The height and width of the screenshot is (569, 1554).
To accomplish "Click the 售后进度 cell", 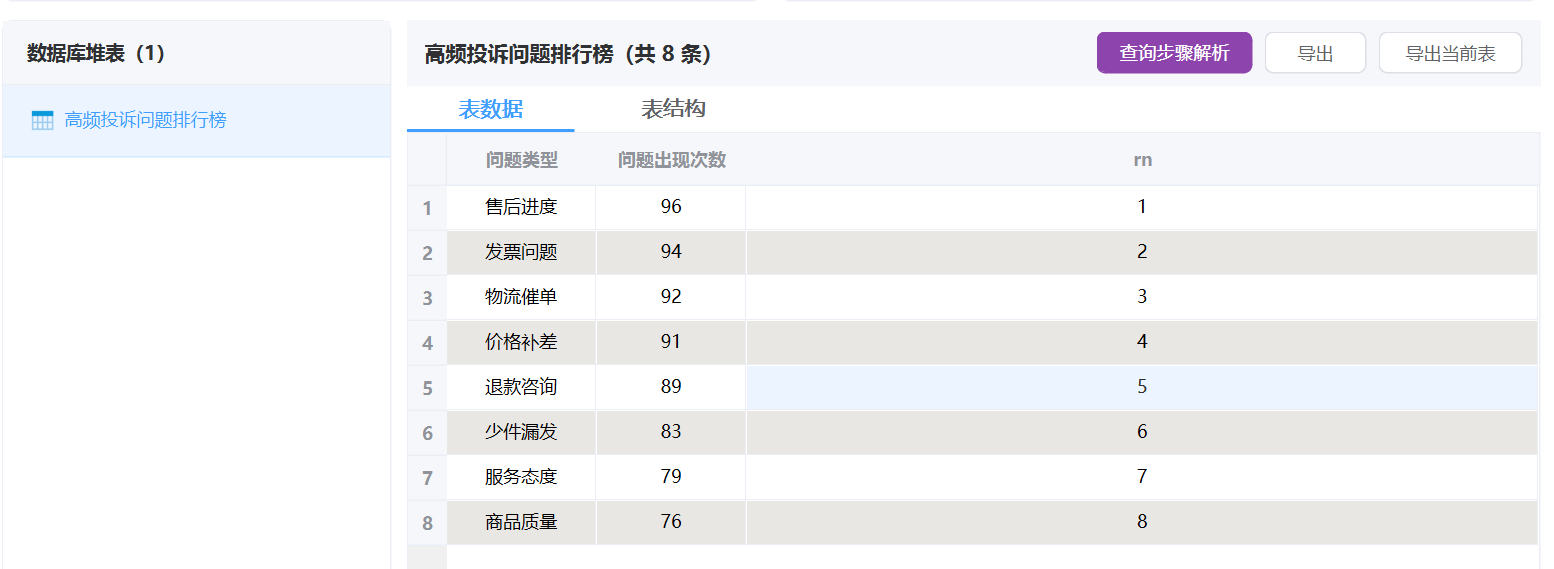I will [x=521, y=207].
